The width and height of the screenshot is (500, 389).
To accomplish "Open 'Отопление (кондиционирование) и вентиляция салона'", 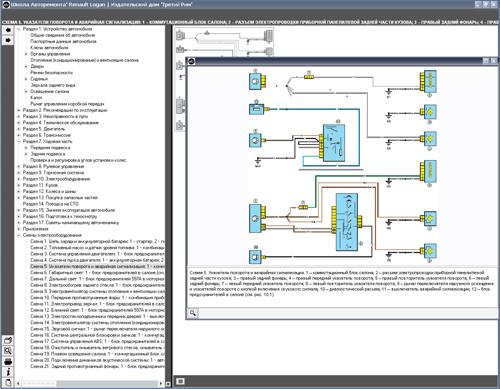I will (84, 60).
